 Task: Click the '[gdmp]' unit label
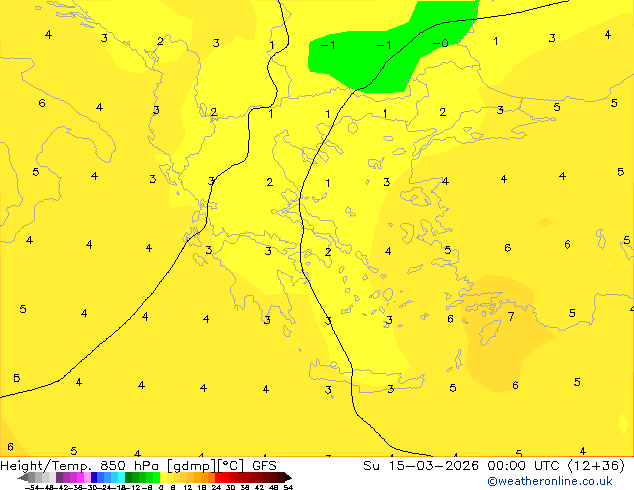tap(192, 466)
